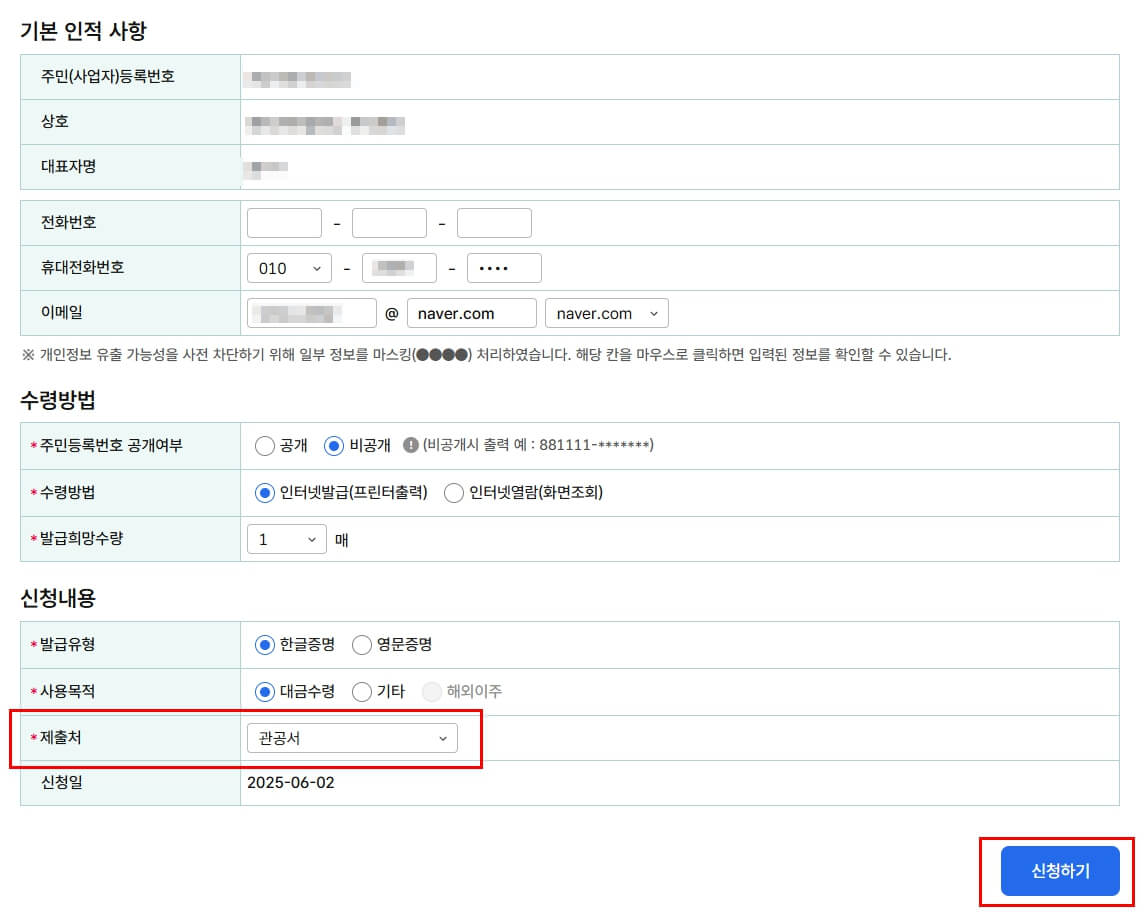Viewport: 1148px width, 920px height.
Task: Select 인터넷열람(화면조회) receiving method
Action: [453, 492]
